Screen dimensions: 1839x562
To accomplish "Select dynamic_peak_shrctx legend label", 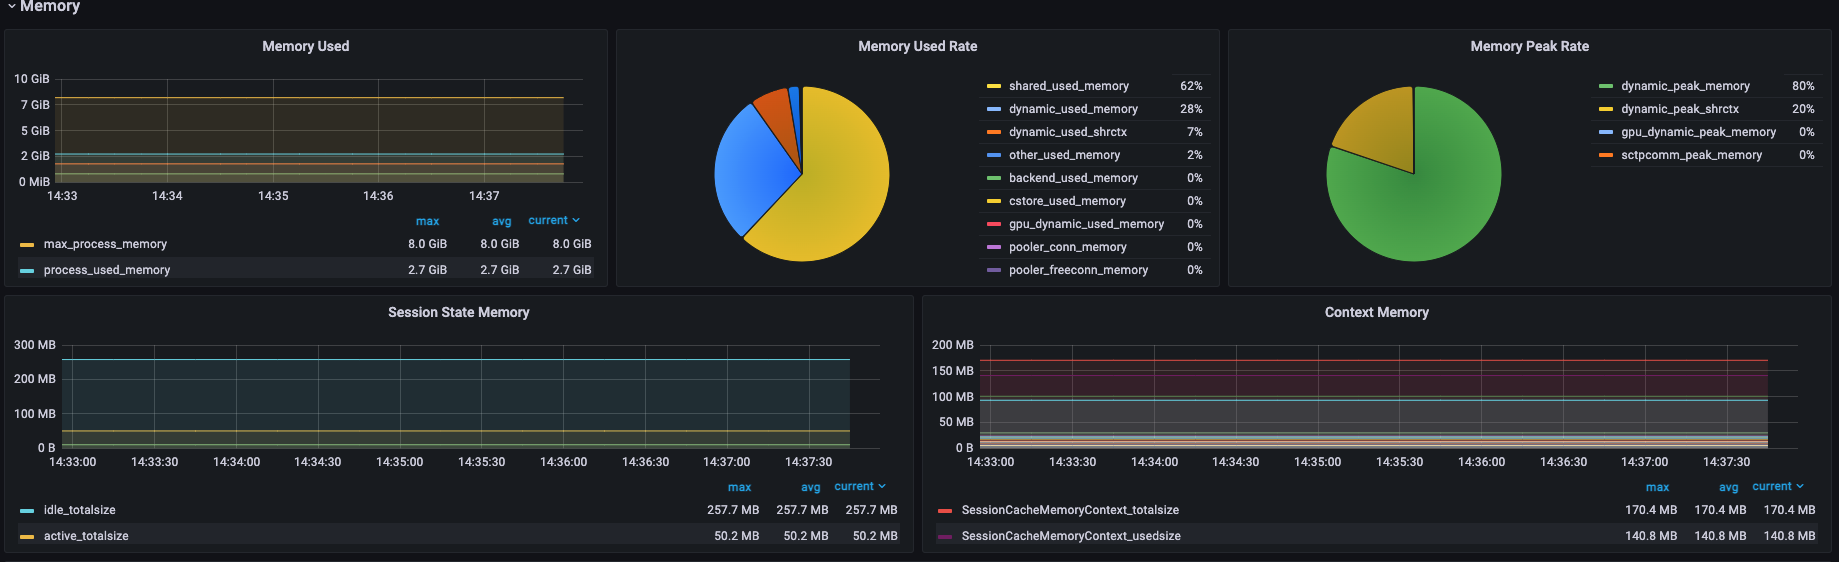I will [x=1680, y=109].
